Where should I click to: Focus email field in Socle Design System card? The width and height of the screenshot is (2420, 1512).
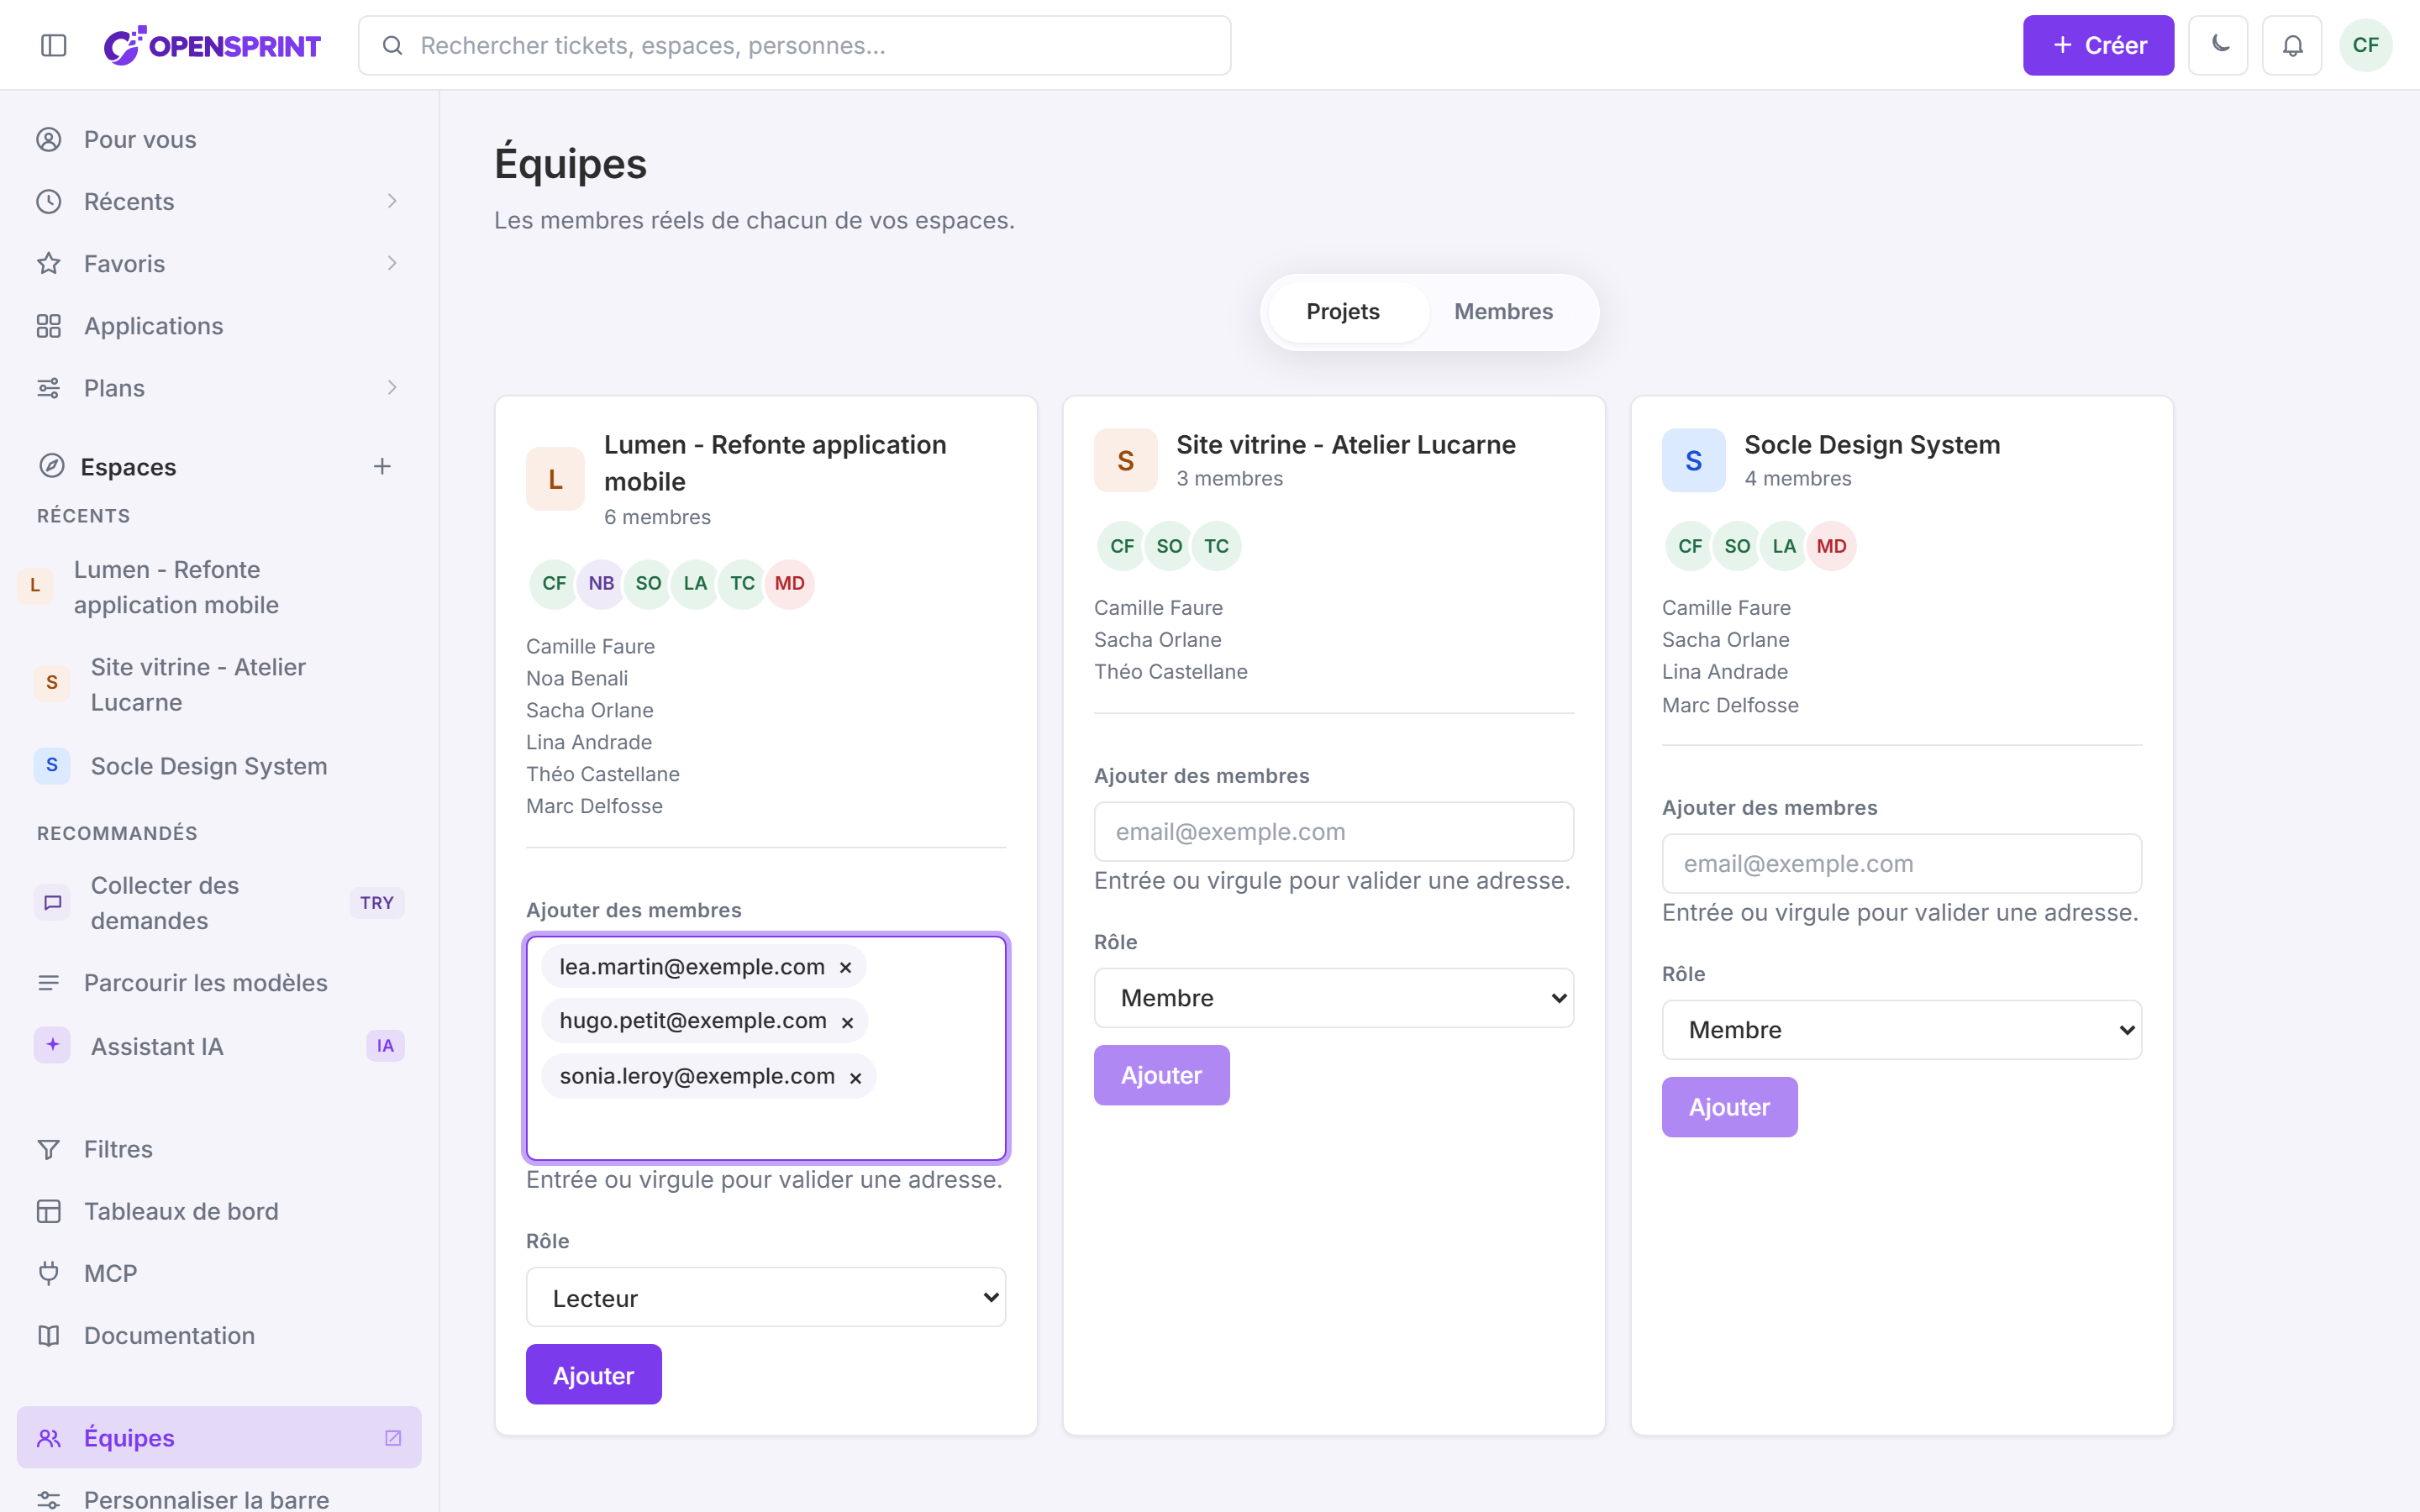pyautogui.click(x=1902, y=863)
